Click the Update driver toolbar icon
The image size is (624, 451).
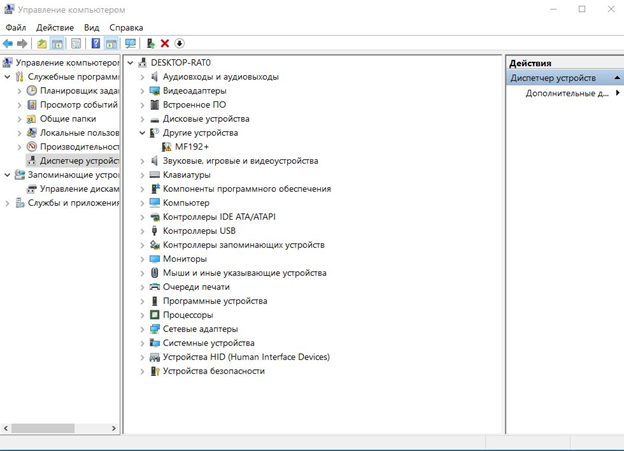click(x=150, y=43)
